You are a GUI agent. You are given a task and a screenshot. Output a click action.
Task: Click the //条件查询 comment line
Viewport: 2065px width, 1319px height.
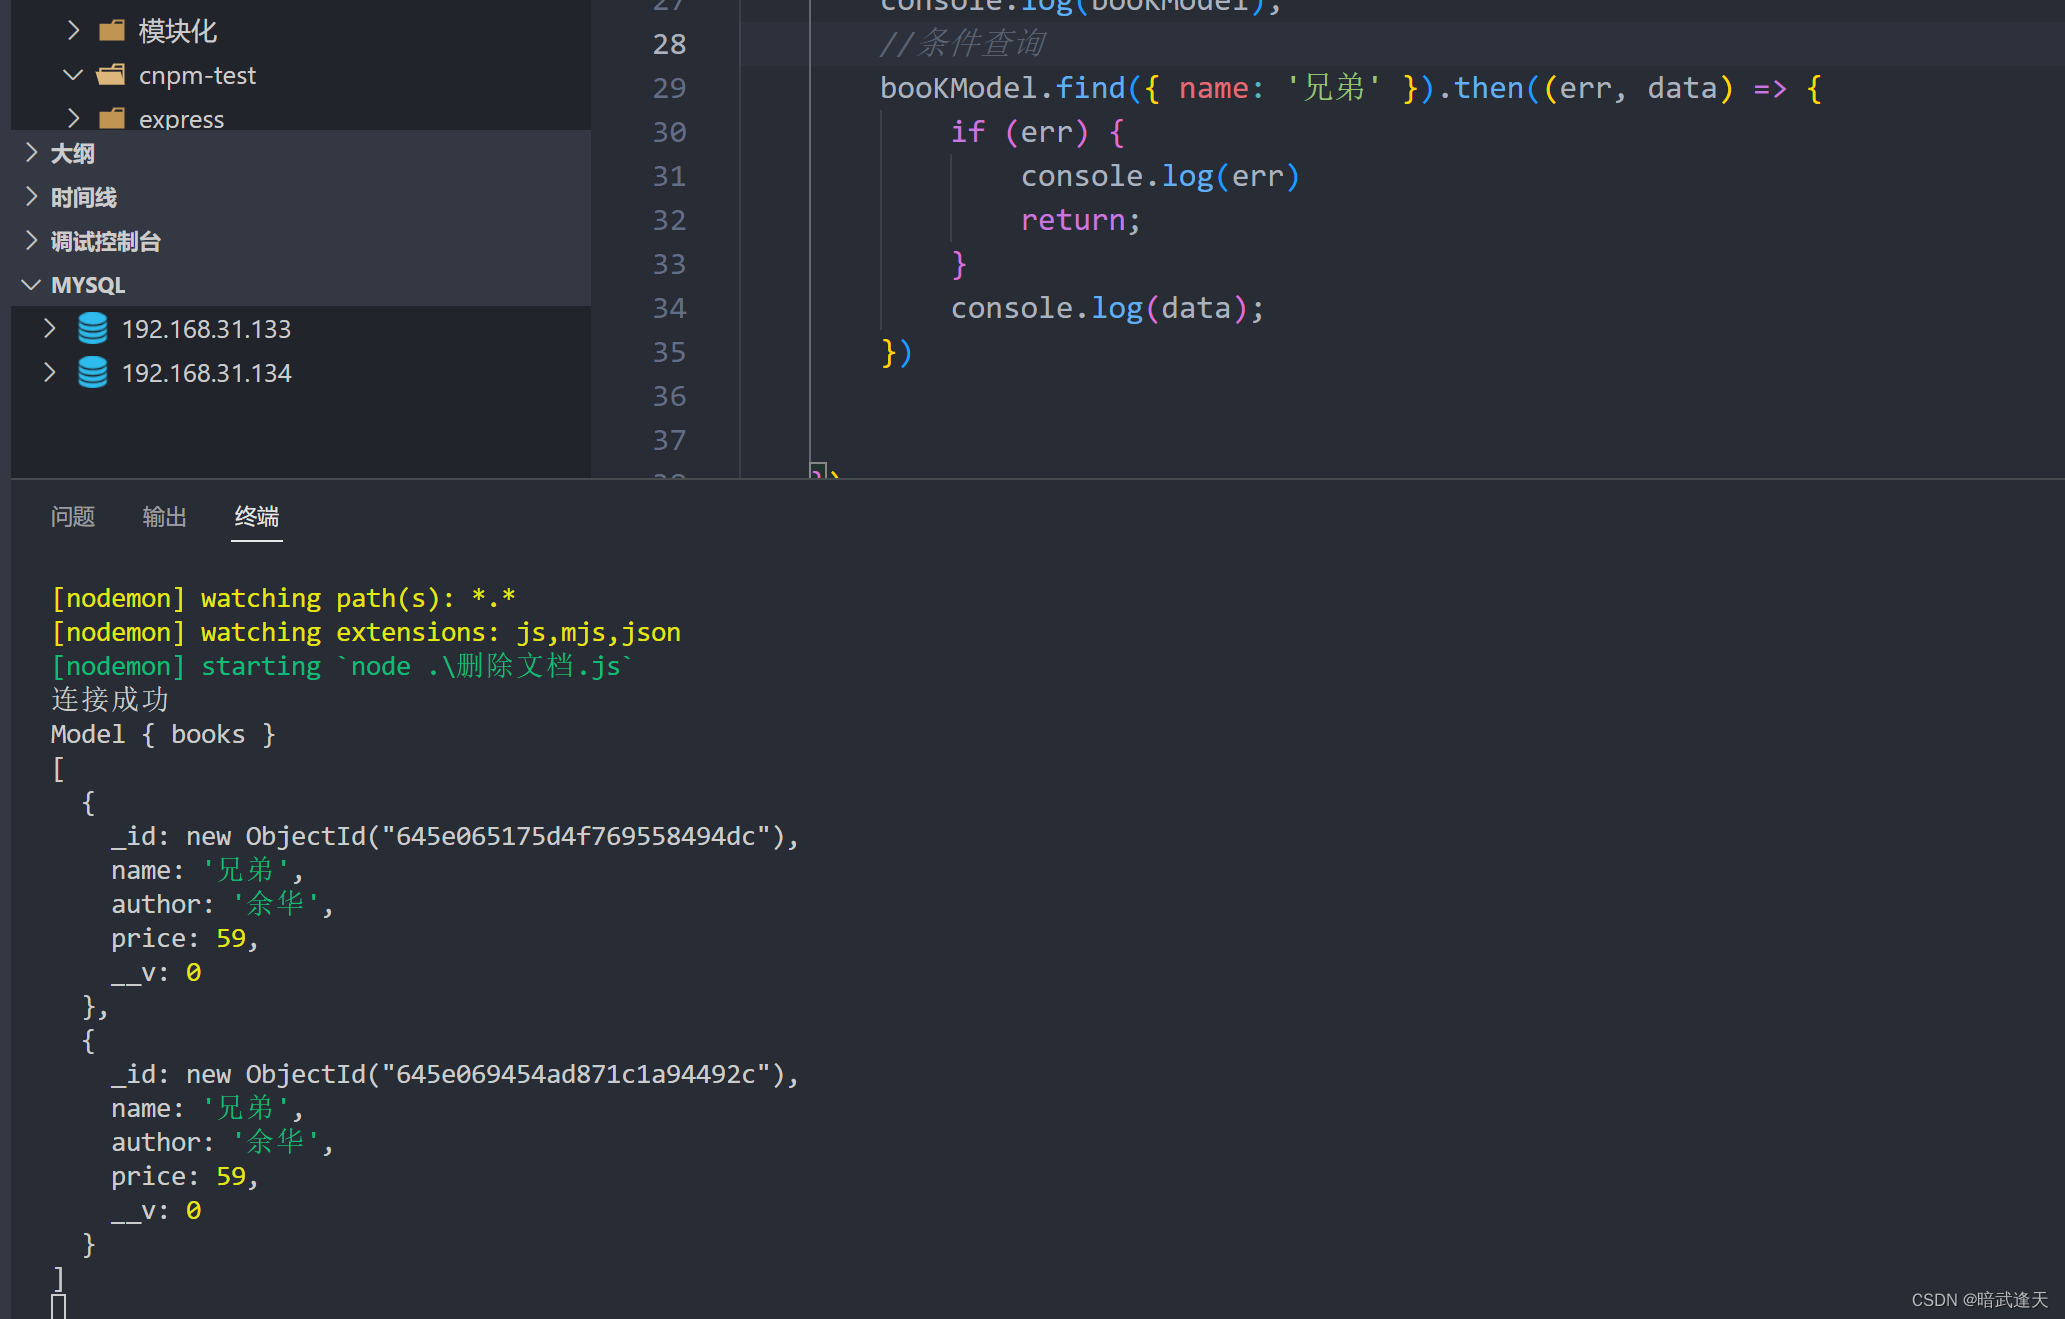pos(962,44)
